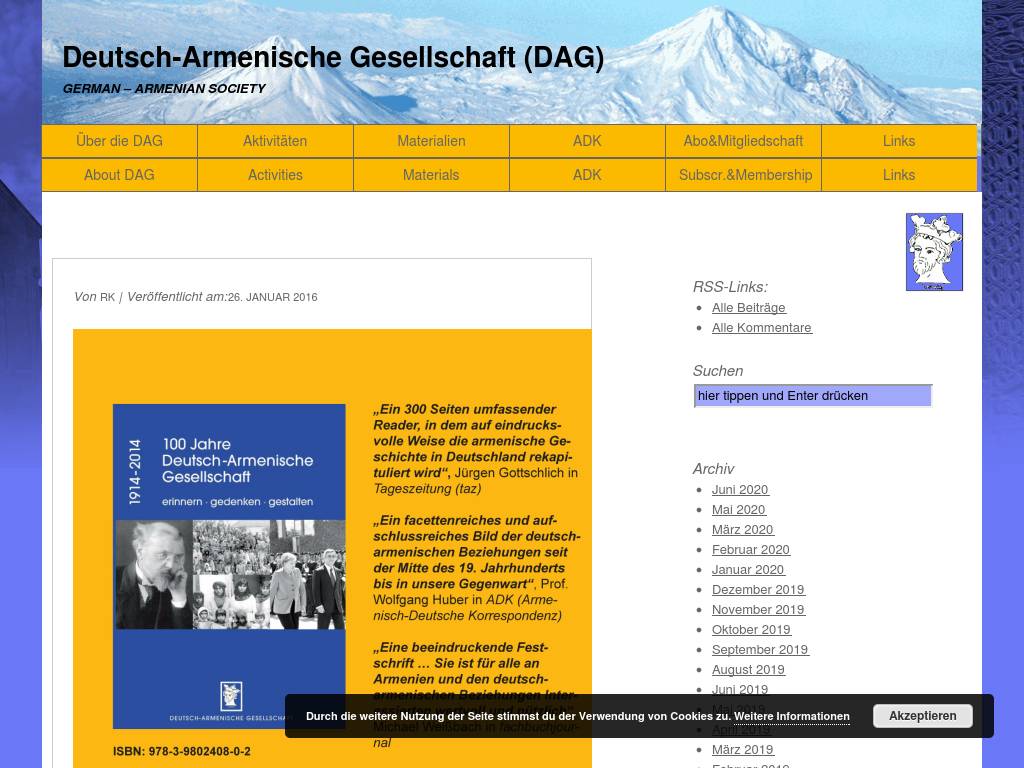Screen dimensions: 1024x768
Task: Select the September 2019 archive link
Action: pyautogui.click(x=759, y=650)
